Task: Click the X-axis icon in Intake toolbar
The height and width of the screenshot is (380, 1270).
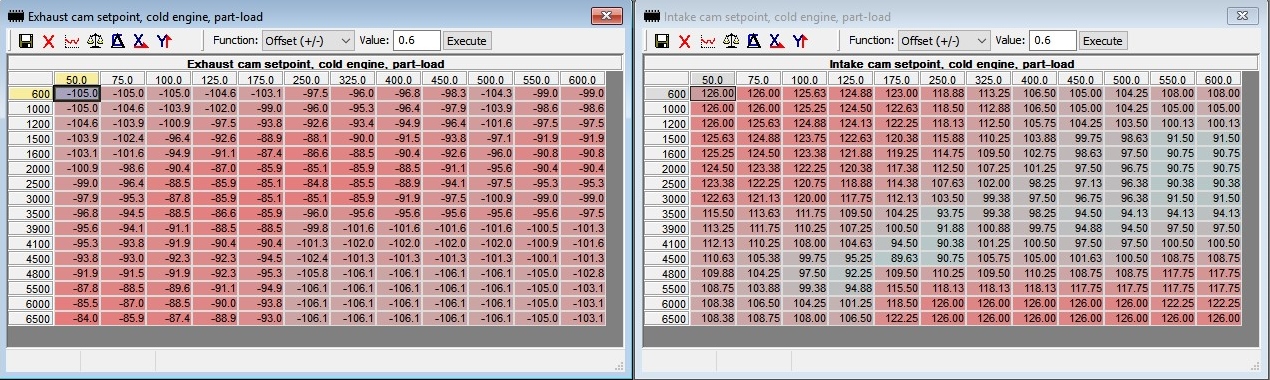Action: tap(776, 41)
